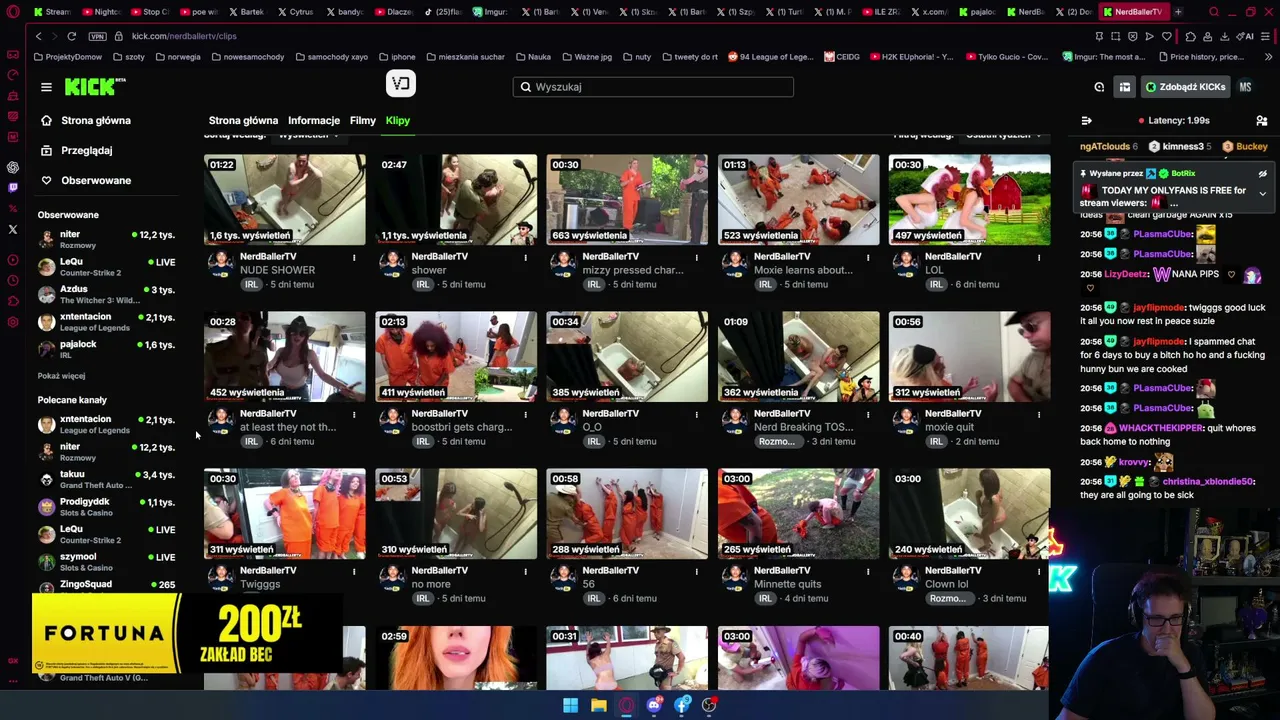Open sidebar settings gear in Opera
1280x720 pixels.
click(13, 322)
